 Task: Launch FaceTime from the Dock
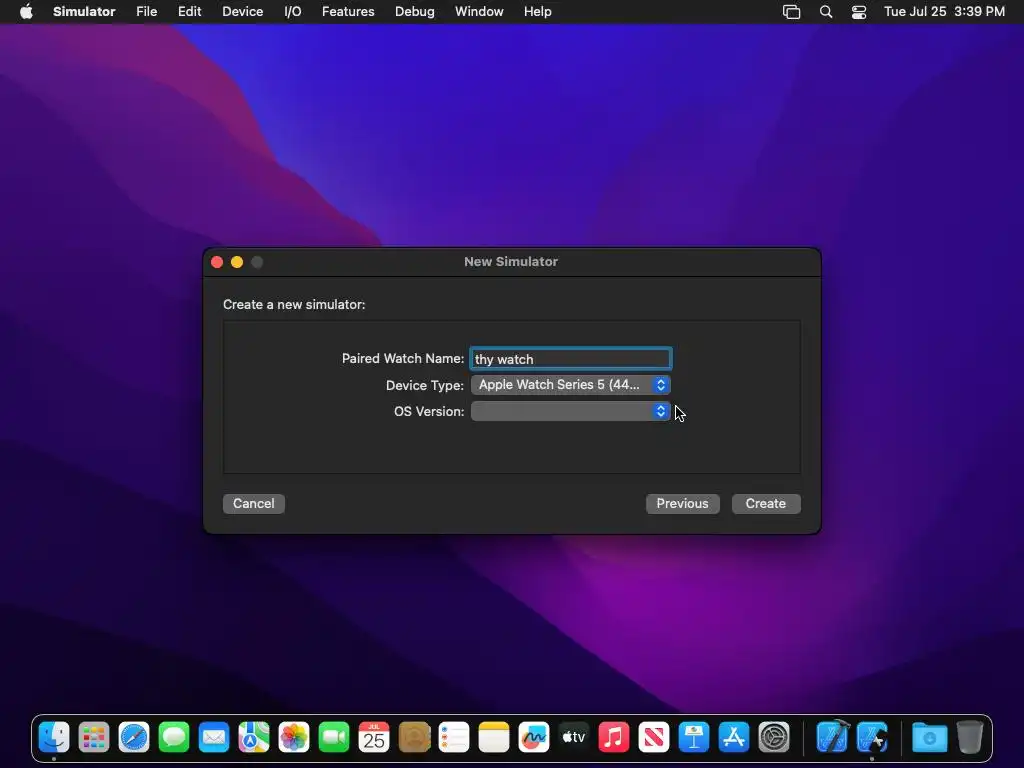[x=334, y=738]
